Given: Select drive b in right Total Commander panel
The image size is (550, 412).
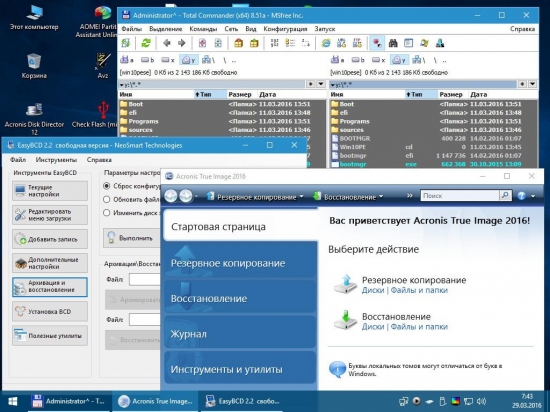Looking at the screenshot, I should coord(358,60).
